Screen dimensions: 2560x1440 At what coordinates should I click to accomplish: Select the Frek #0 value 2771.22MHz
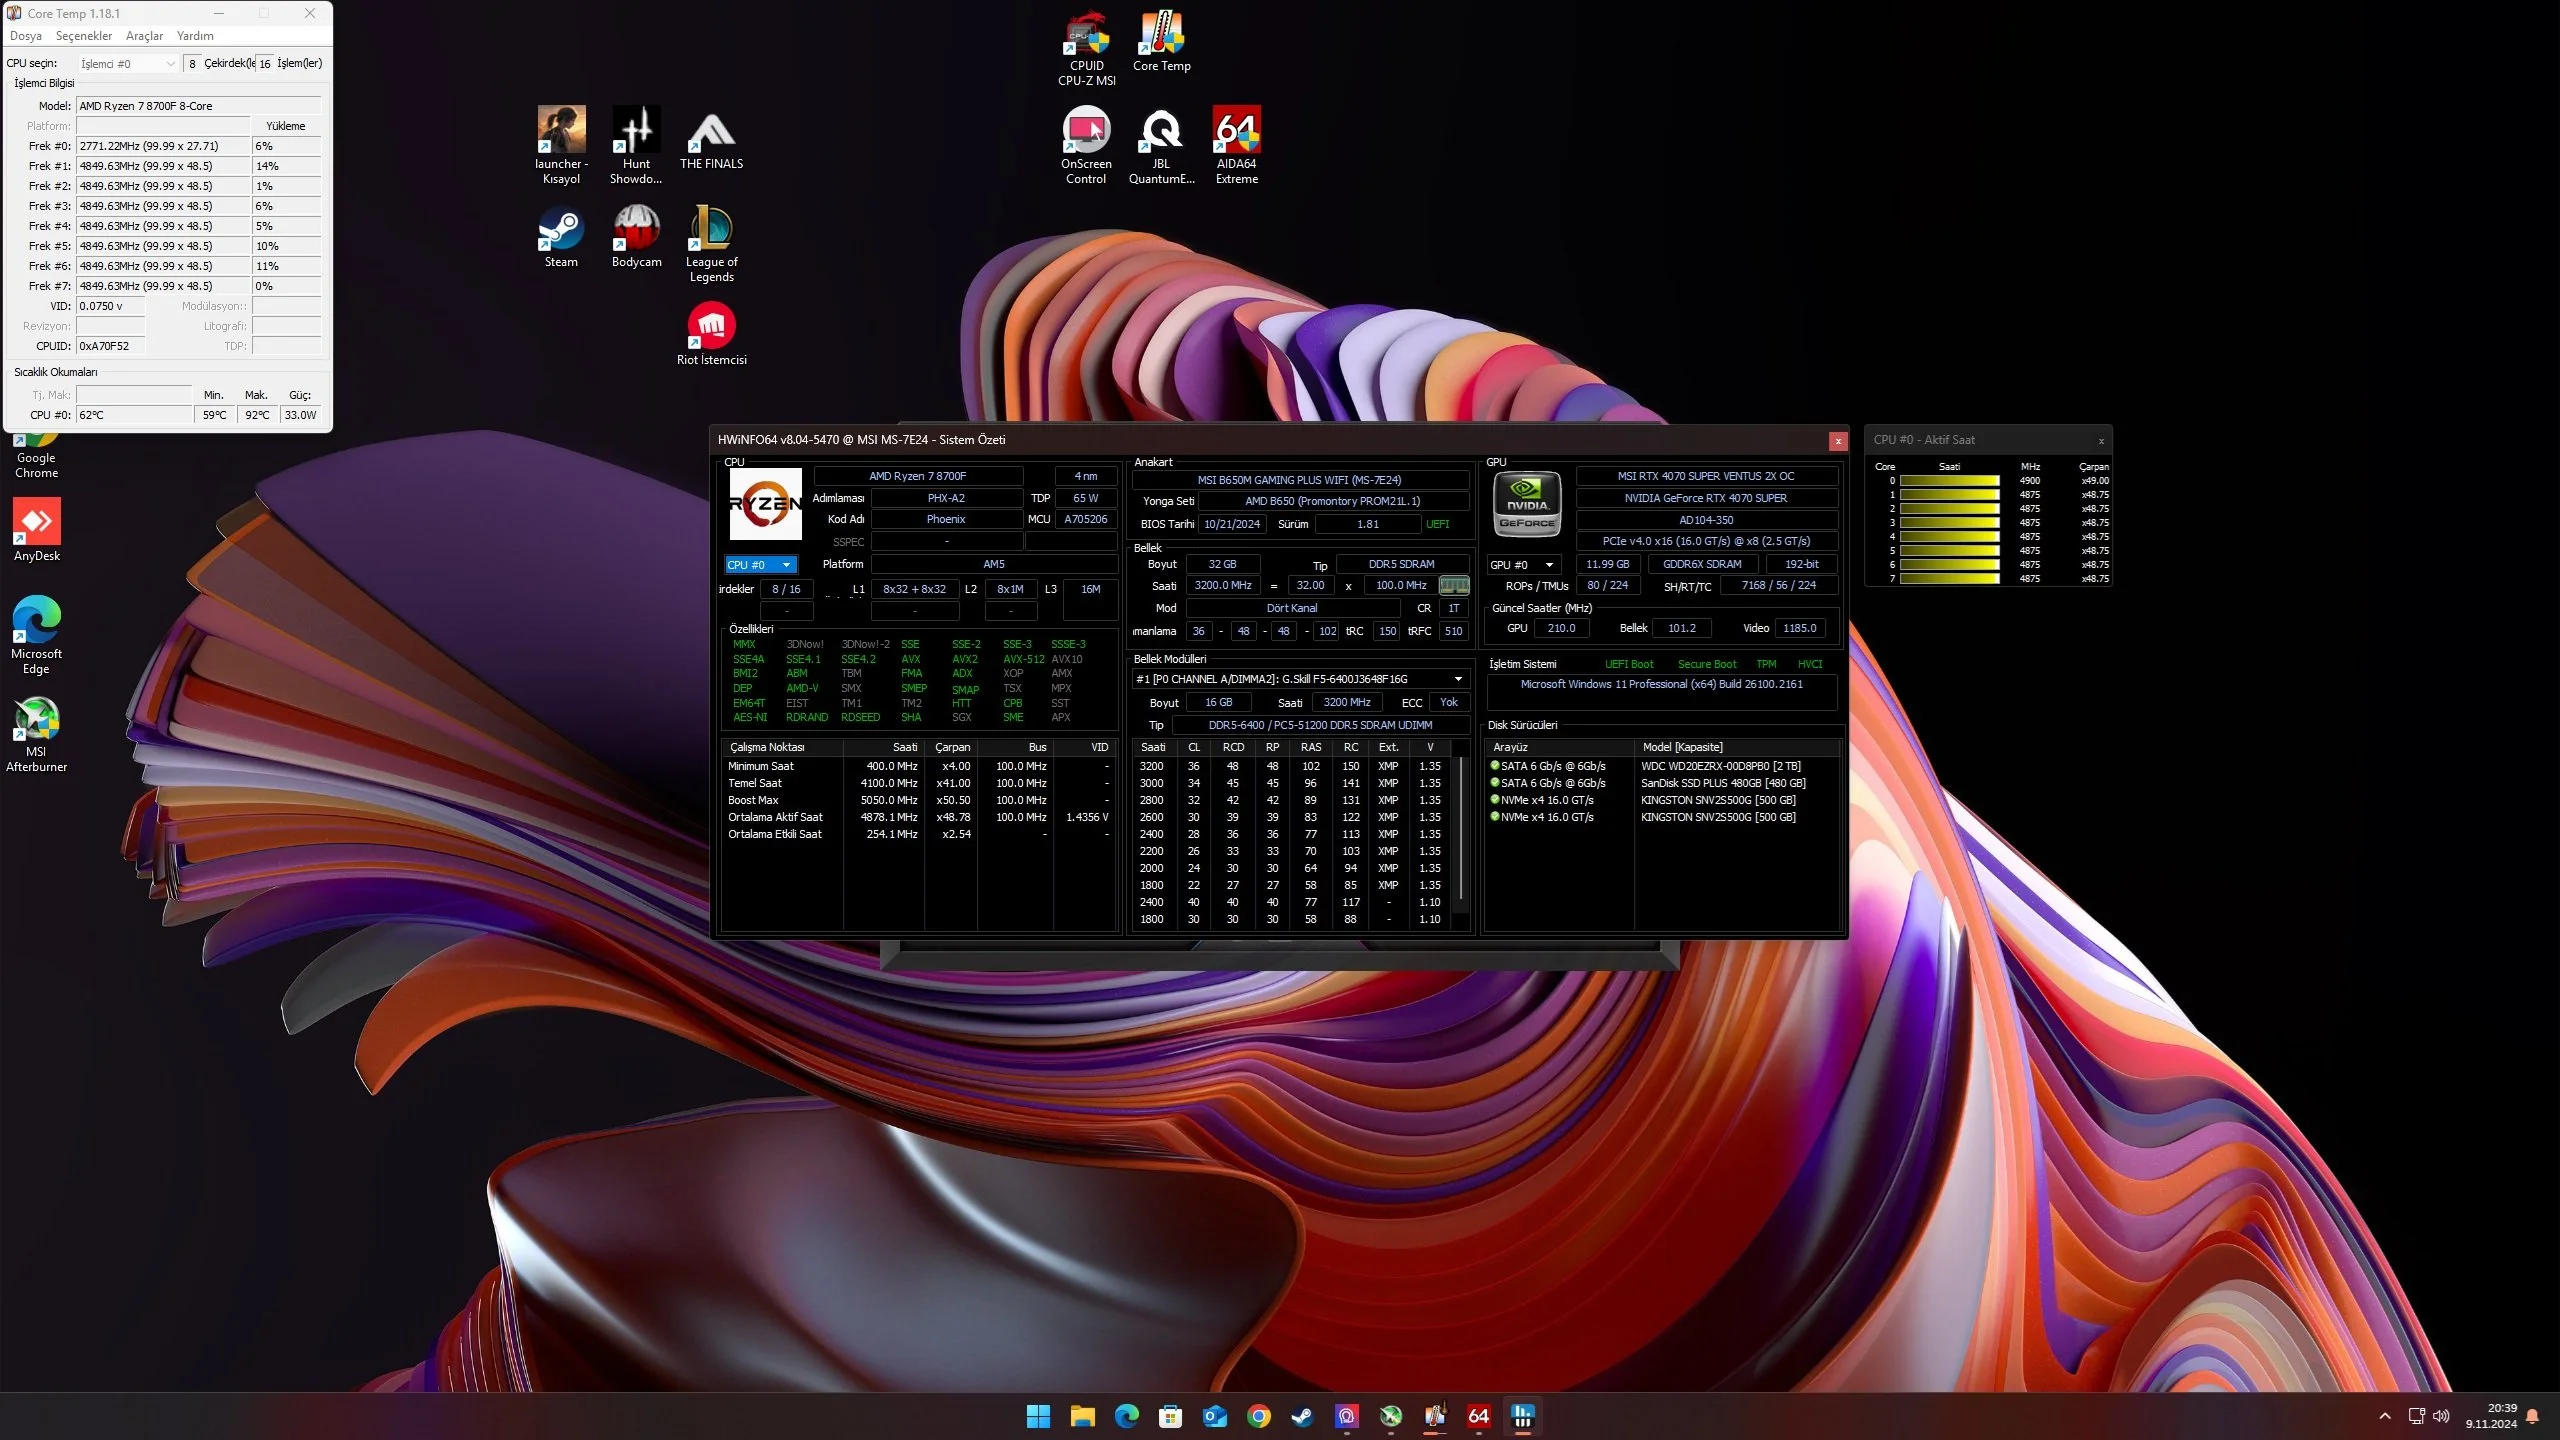click(162, 146)
